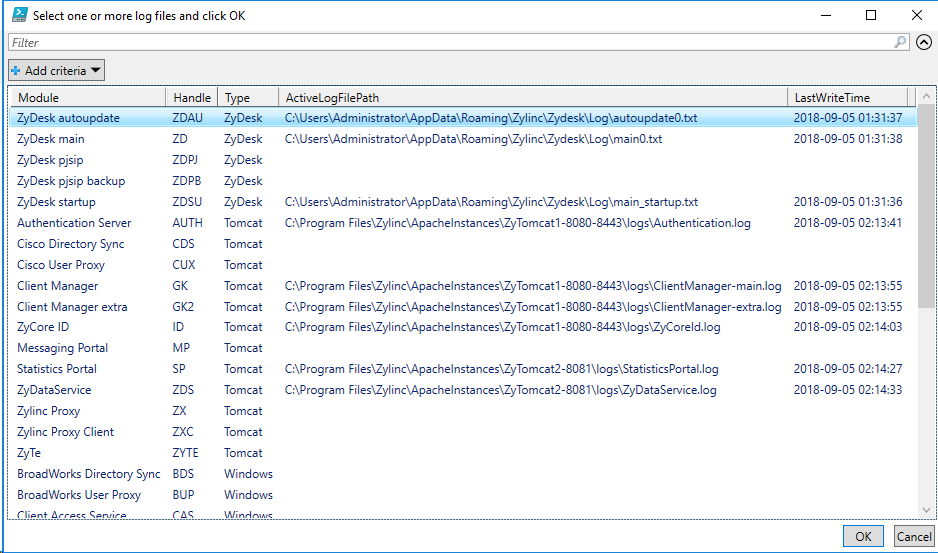Click the ZYTE handle cell
938x553 pixels.
(185, 452)
